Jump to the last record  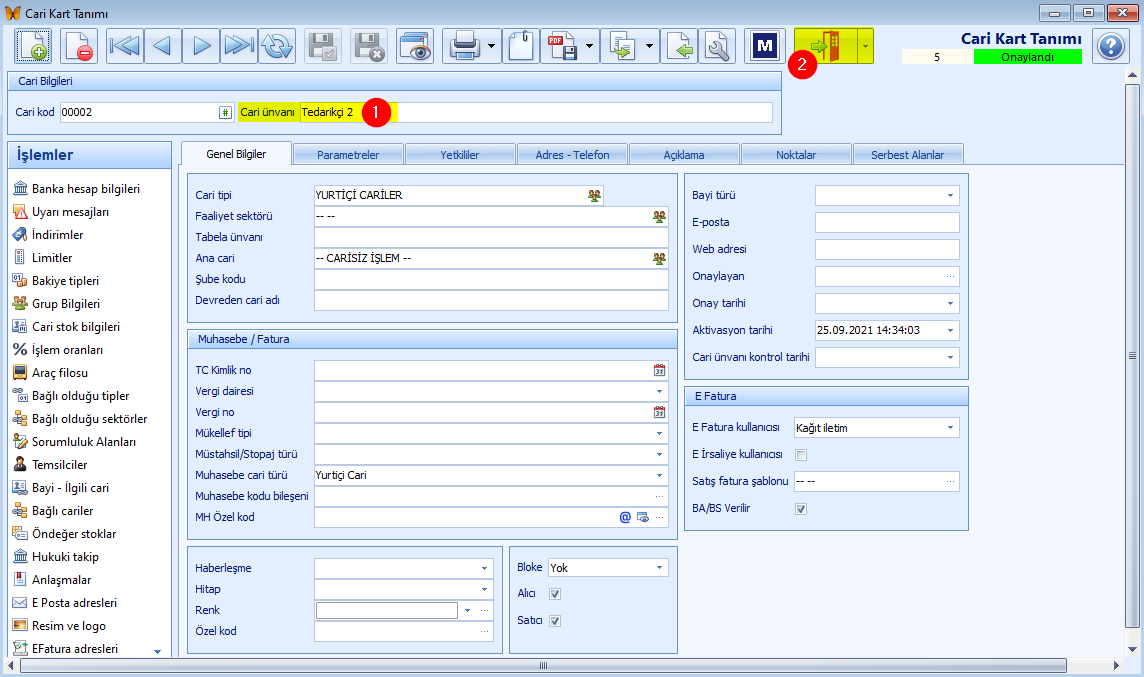(x=239, y=46)
